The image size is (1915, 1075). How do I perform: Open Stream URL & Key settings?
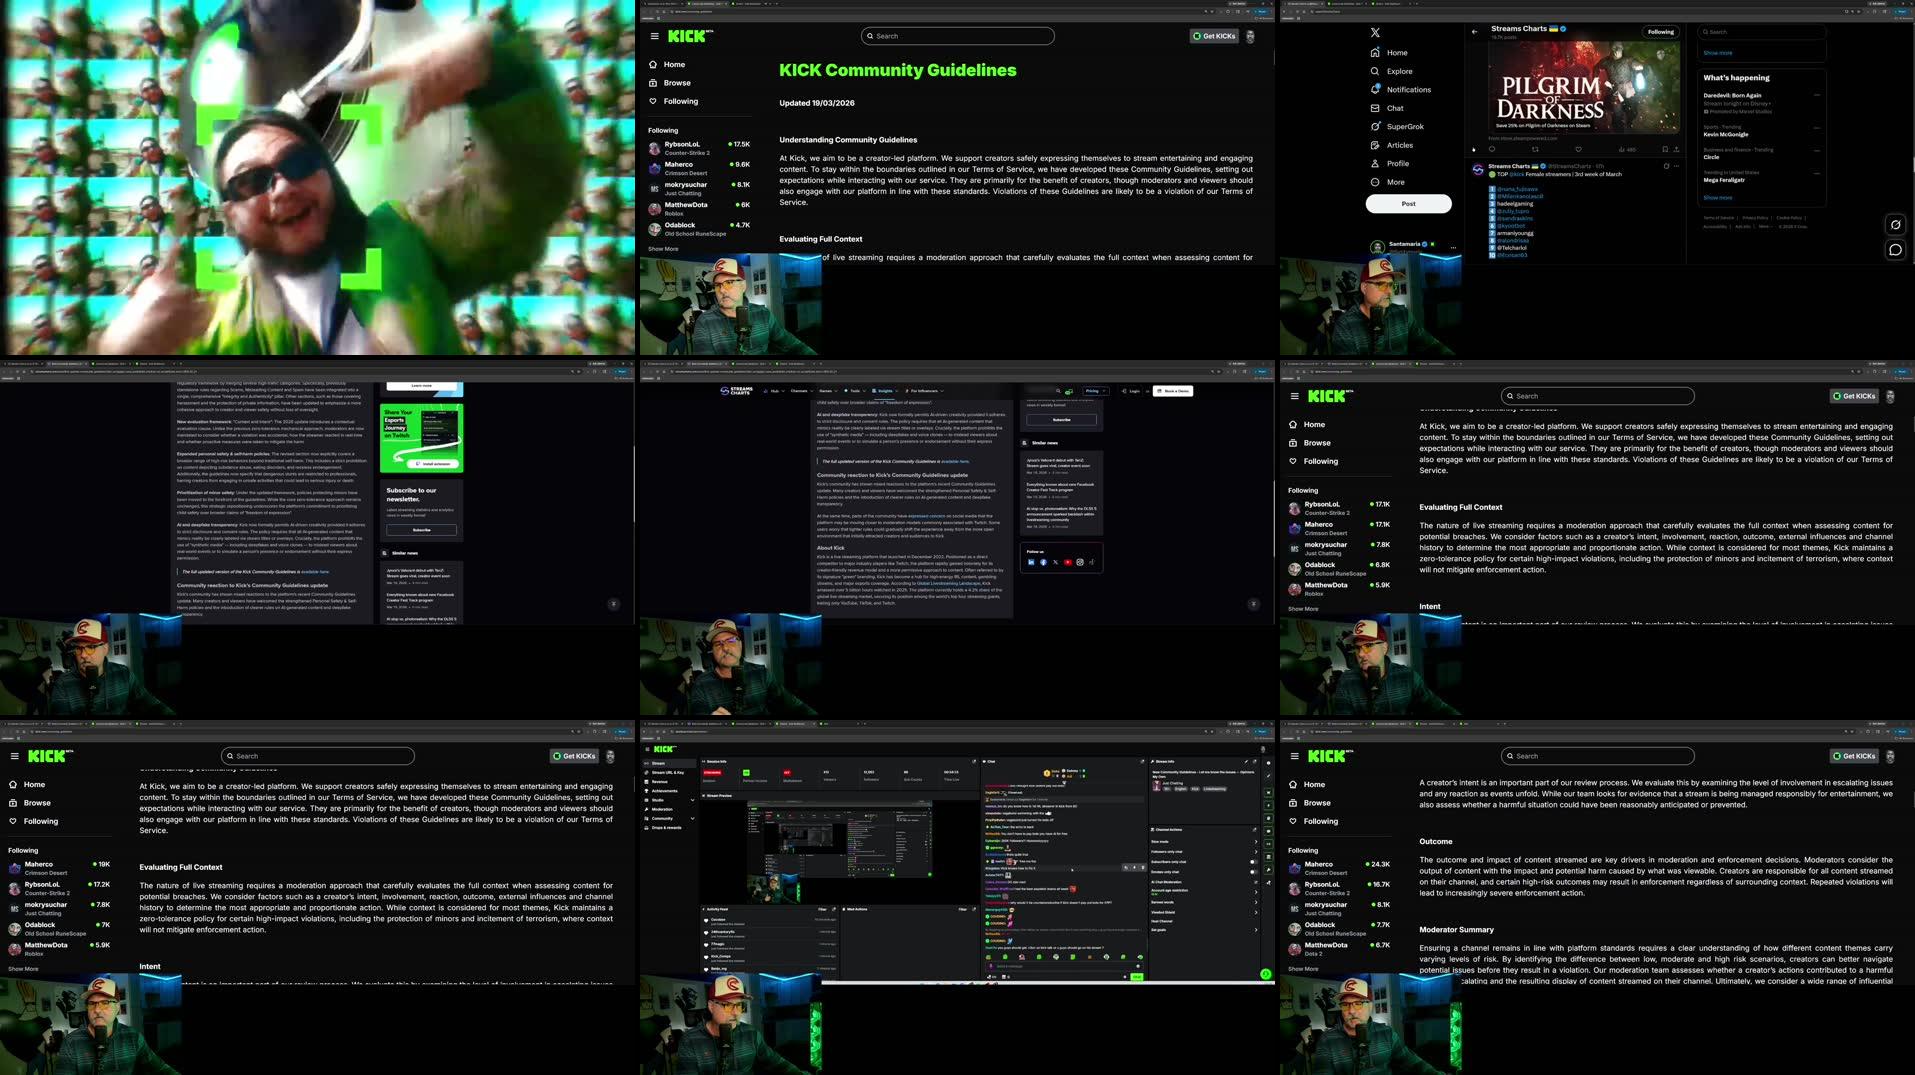(667, 772)
